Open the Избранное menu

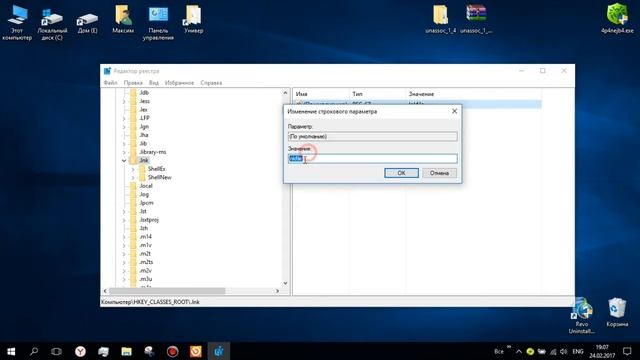[179, 82]
